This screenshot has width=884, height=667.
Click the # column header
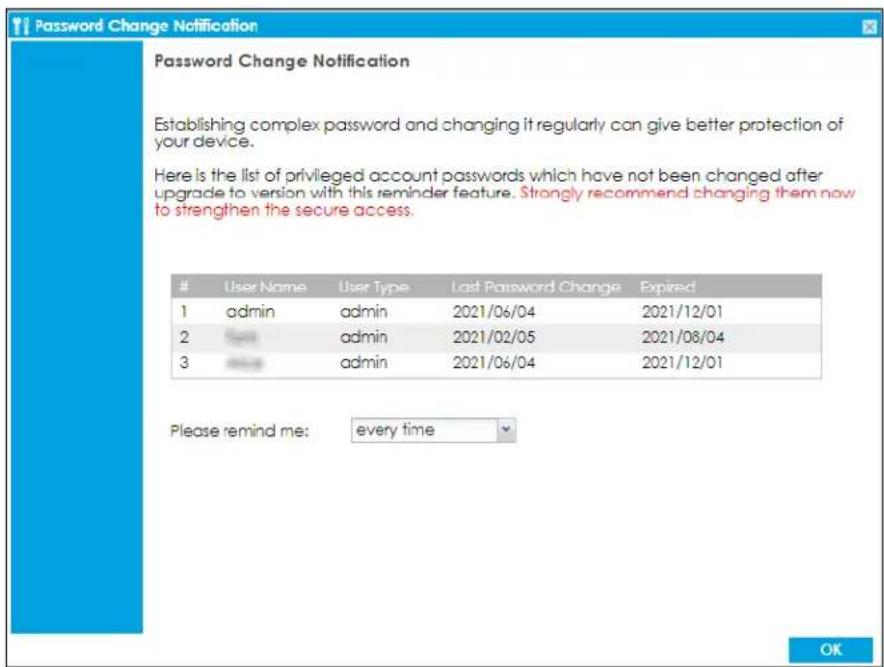tap(184, 286)
